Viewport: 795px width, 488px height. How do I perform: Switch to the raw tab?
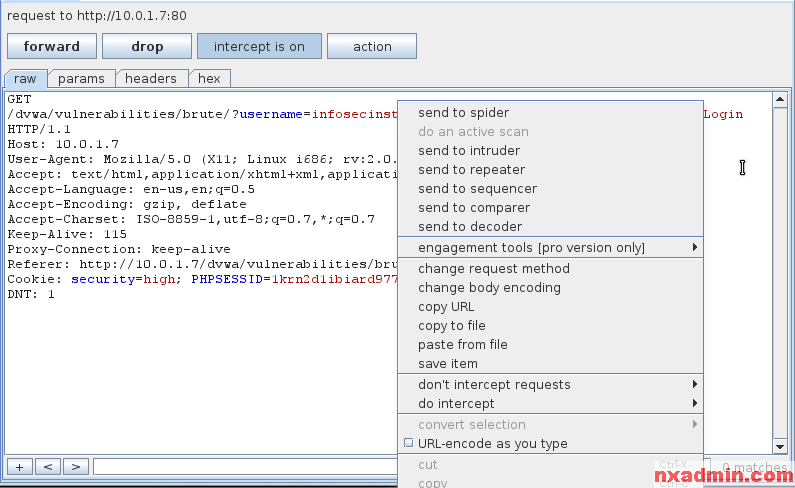(25, 79)
